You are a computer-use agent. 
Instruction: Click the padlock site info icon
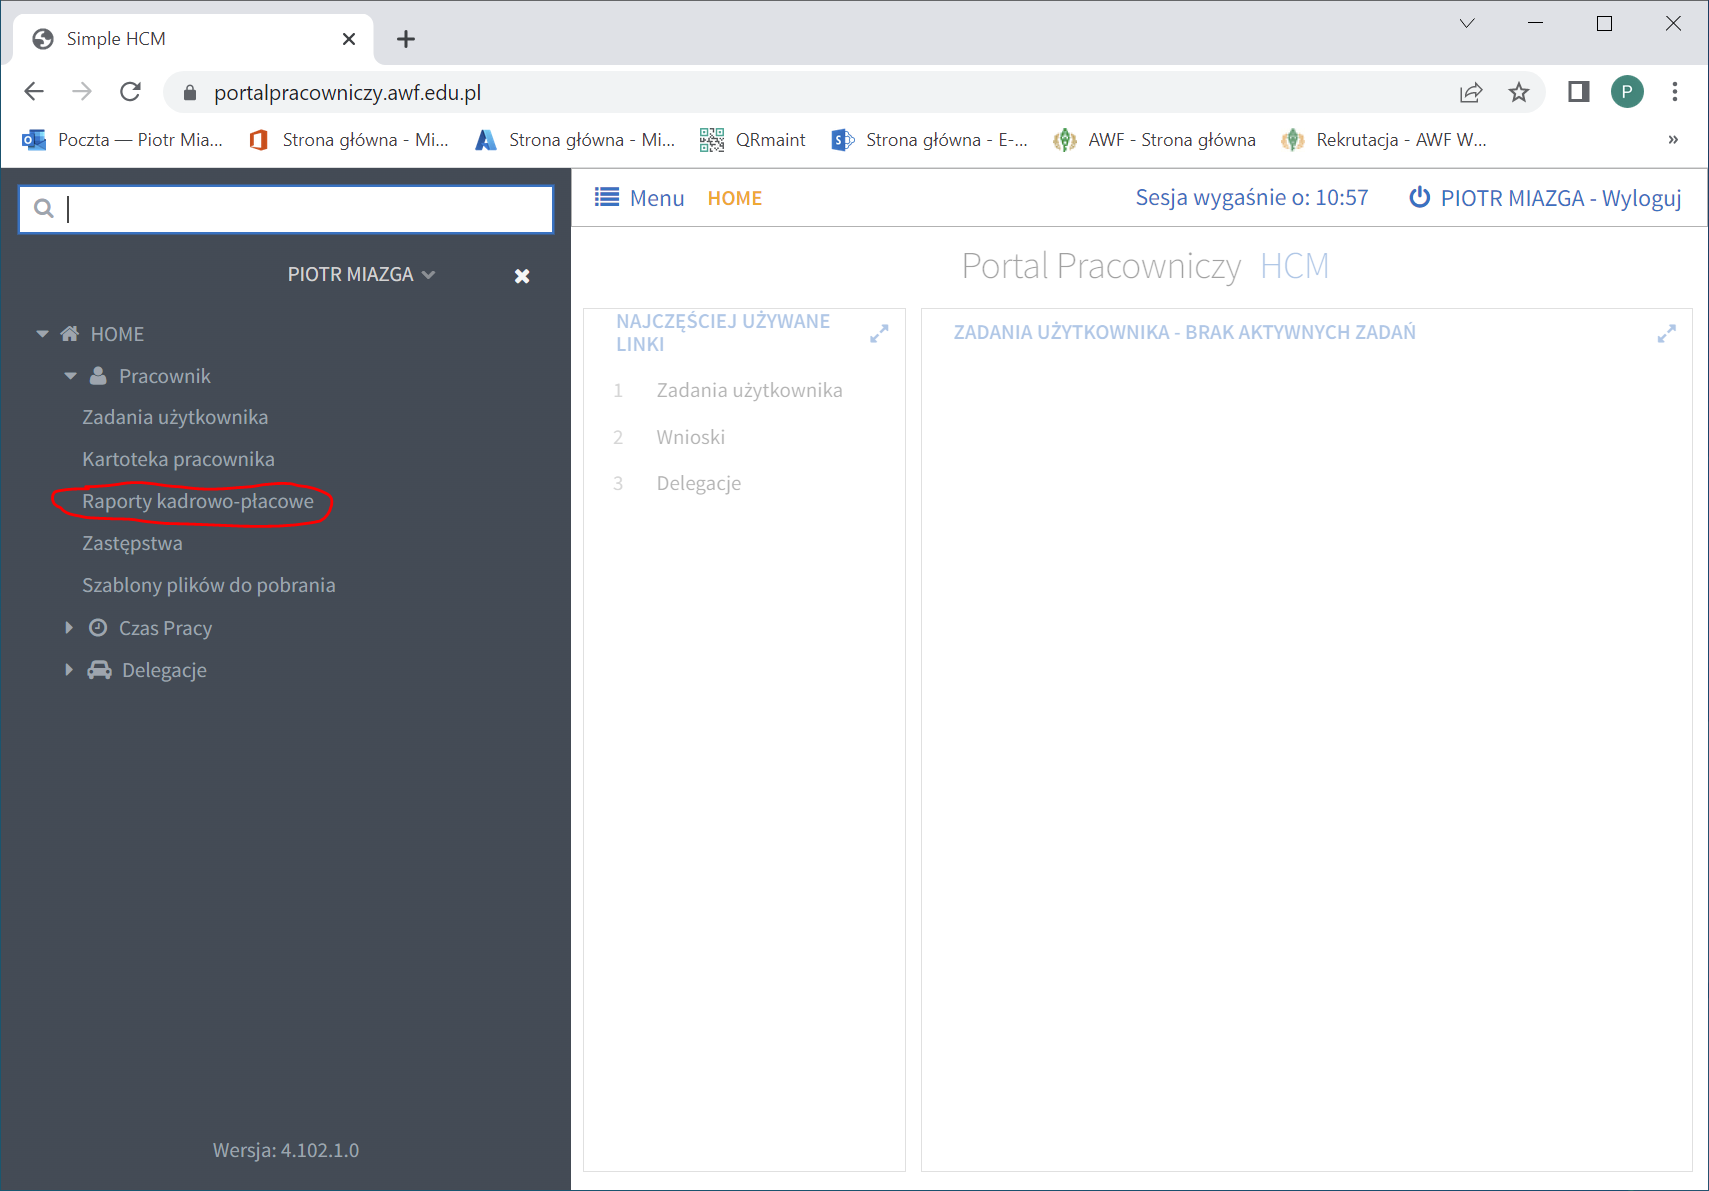tap(190, 93)
